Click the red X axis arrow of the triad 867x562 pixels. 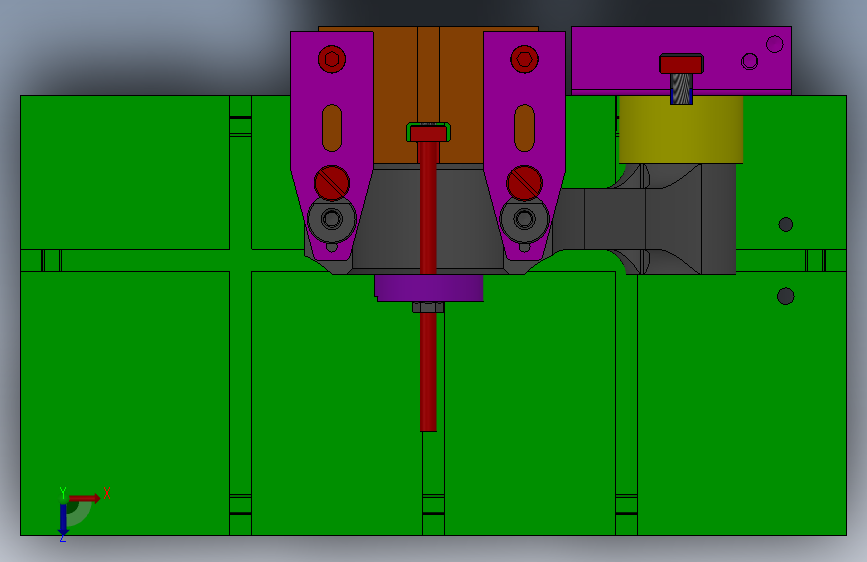pyautogui.click(x=84, y=498)
